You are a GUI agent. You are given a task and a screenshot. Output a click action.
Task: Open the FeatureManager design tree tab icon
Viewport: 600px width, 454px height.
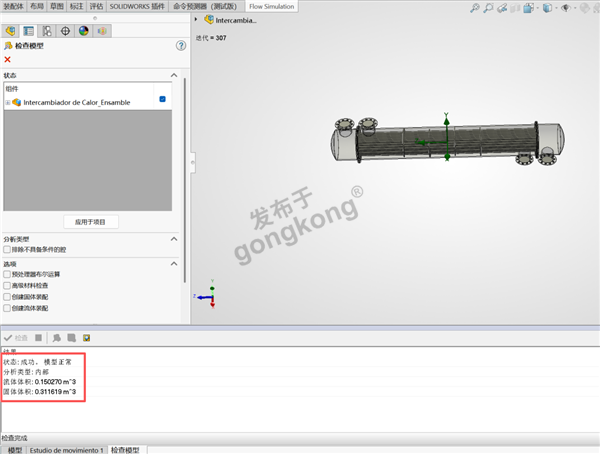11,31
